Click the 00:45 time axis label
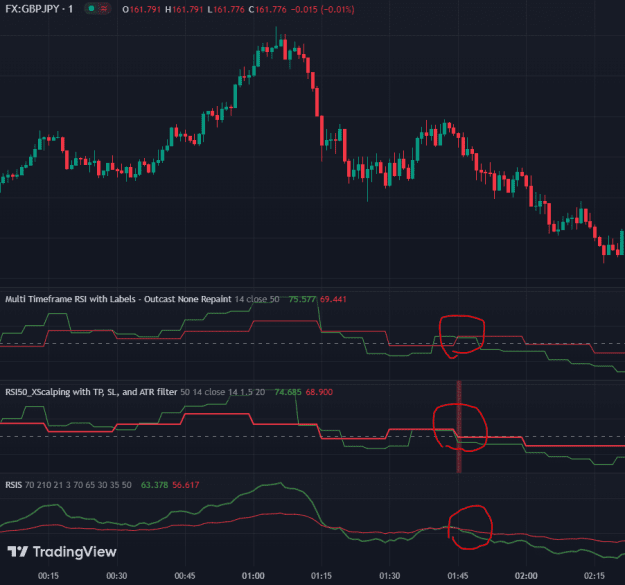 click(185, 575)
